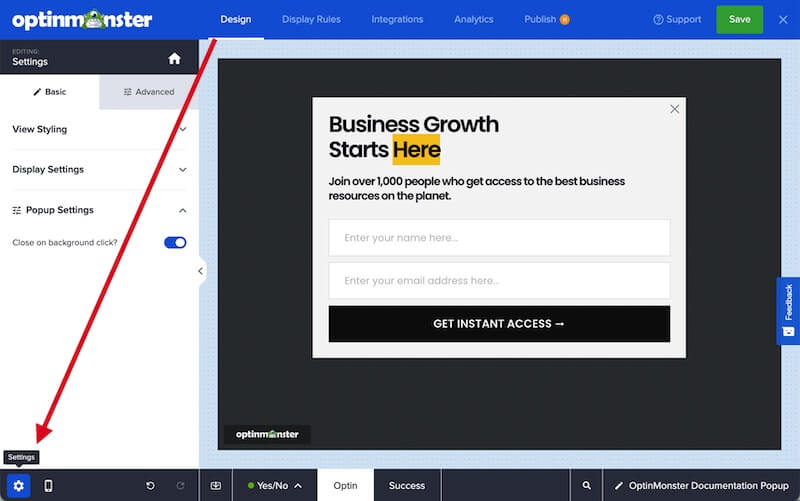This screenshot has width=800, height=501.
Task: Click the OptinMonster logo
Action: (82, 19)
